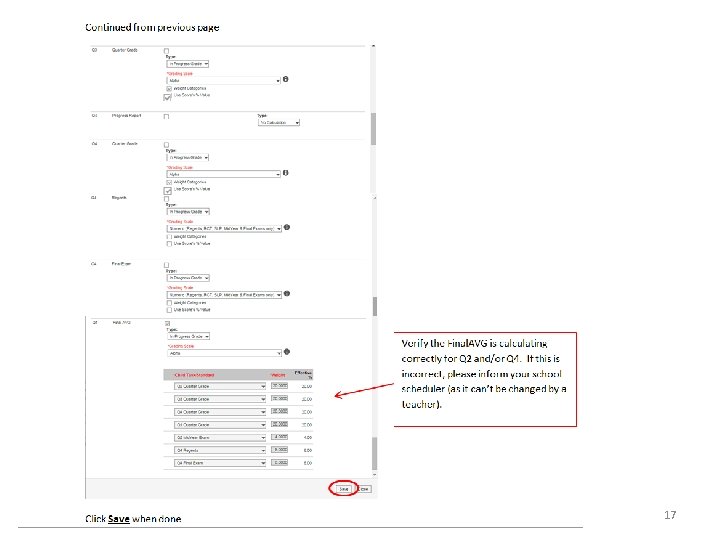Toggle Use Score's % Value under Q3 Quarter Grade
720x540 pixels.
click(167, 97)
